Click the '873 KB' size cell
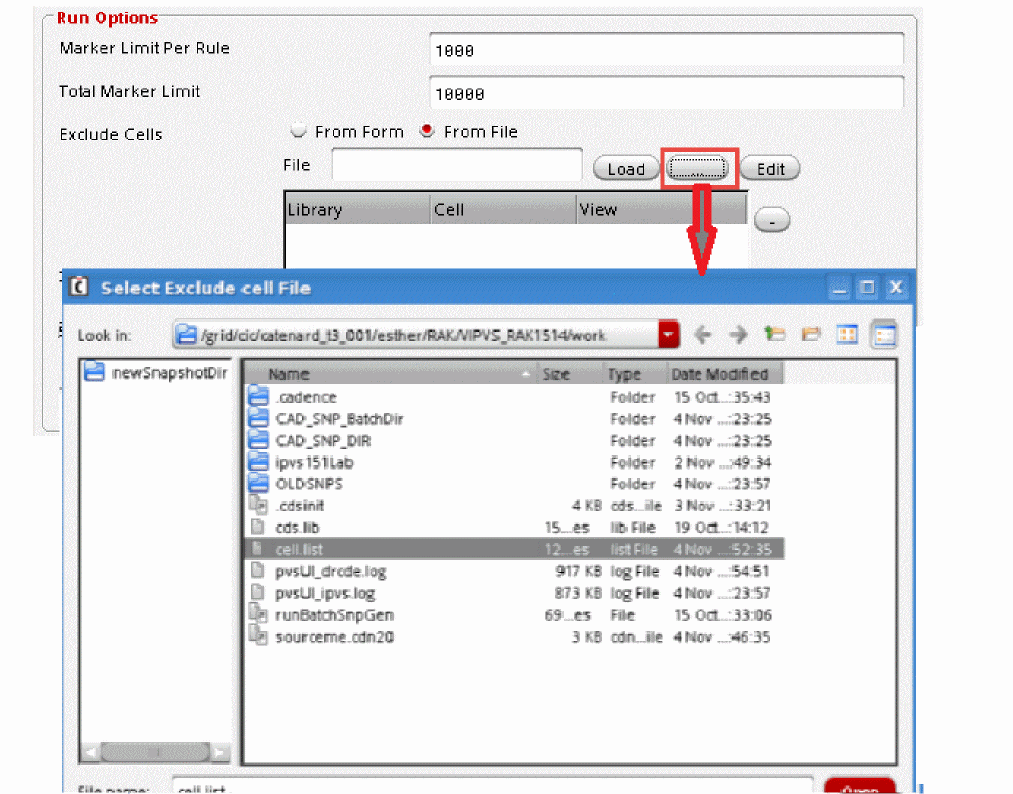This screenshot has height=794, width=1013. pyautogui.click(x=578, y=593)
